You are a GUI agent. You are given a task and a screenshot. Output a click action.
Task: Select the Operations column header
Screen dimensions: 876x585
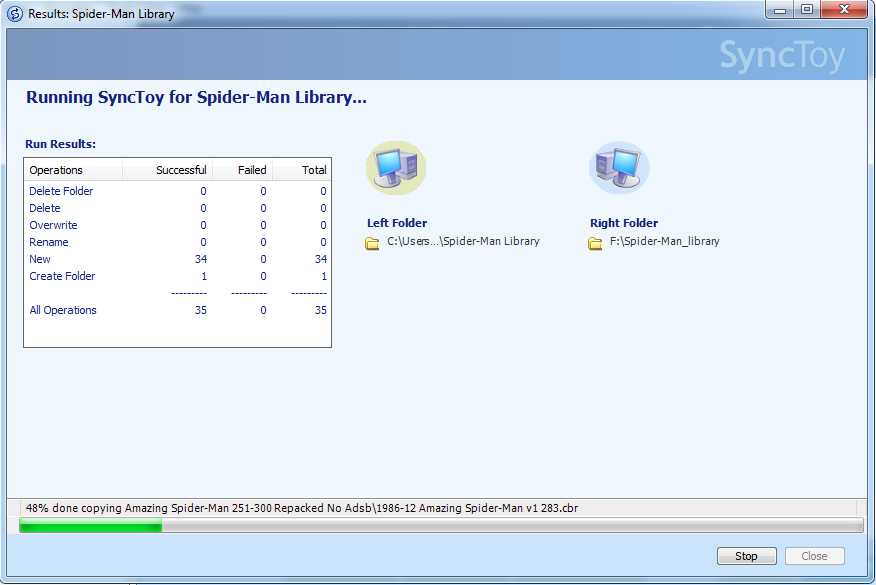73,170
